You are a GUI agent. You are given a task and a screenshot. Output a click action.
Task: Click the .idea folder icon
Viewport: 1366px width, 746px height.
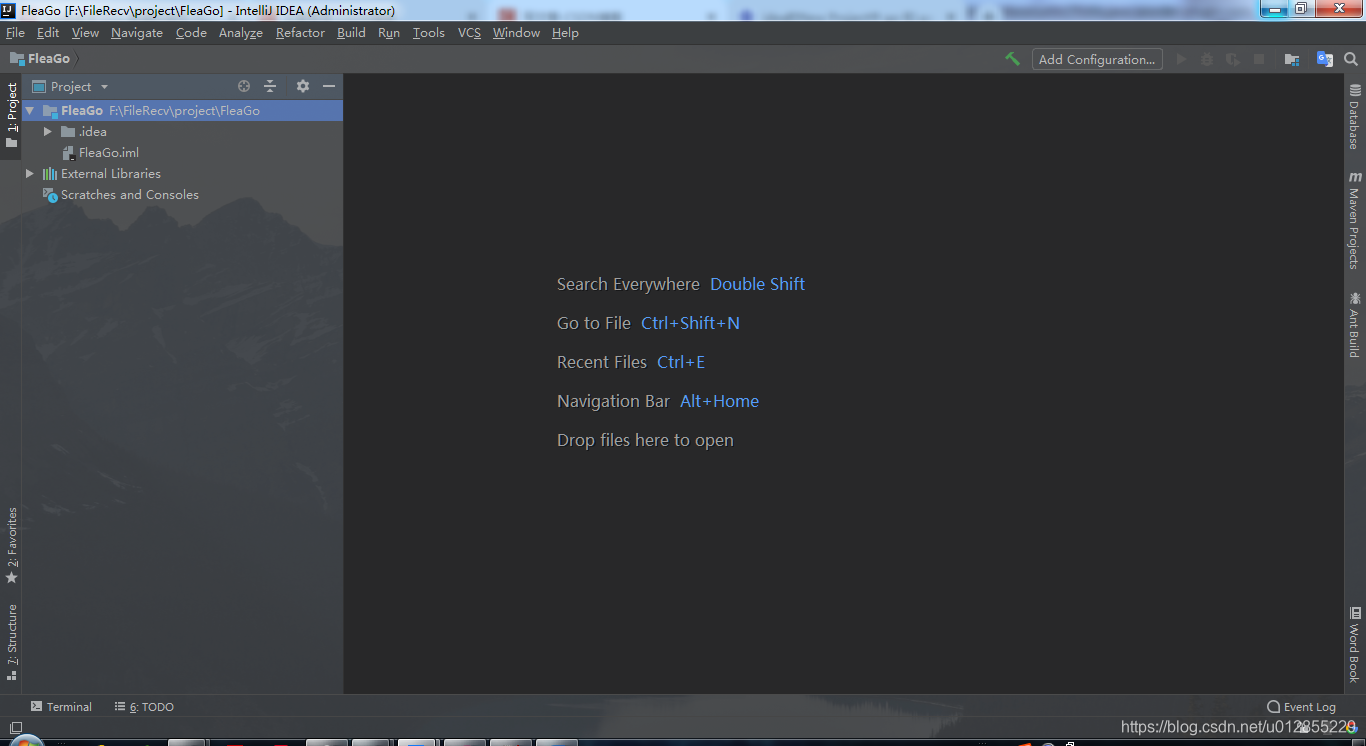(68, 132)
